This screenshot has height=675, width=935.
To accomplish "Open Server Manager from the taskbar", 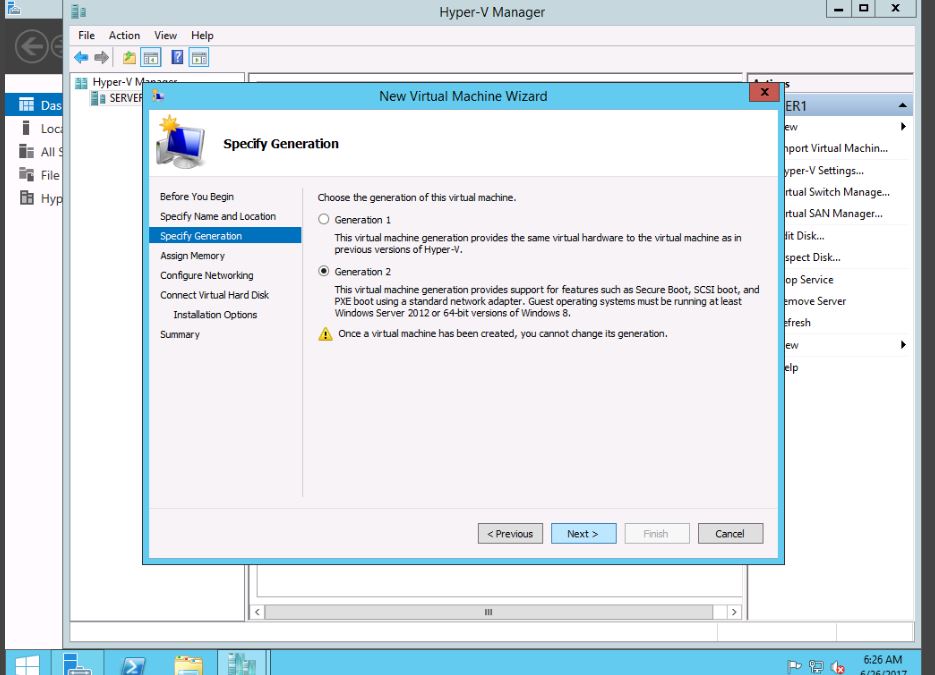I will click(77, 664).
